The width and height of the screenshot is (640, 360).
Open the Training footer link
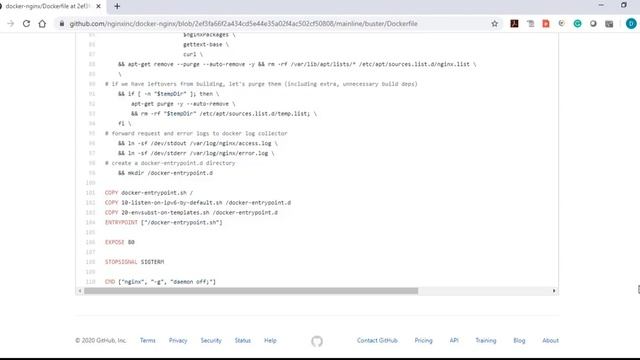tap(486, 340)
